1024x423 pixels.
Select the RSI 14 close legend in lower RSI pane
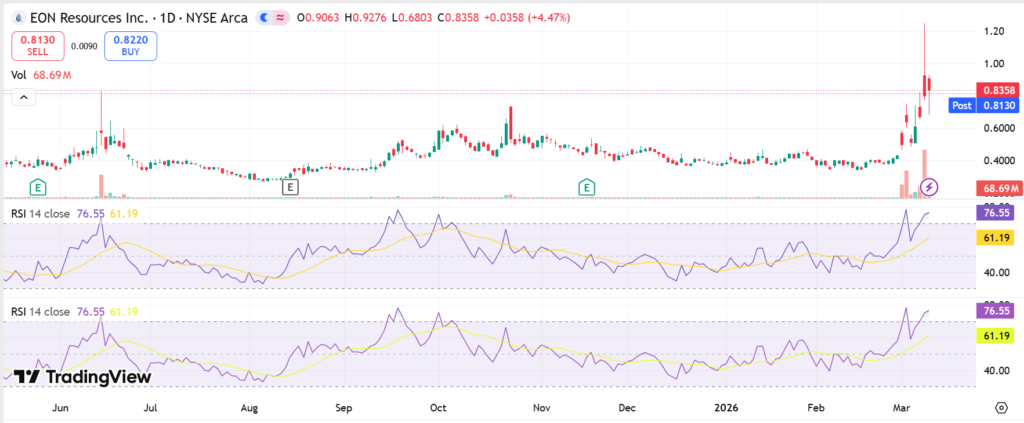click(x=40, y=311)
